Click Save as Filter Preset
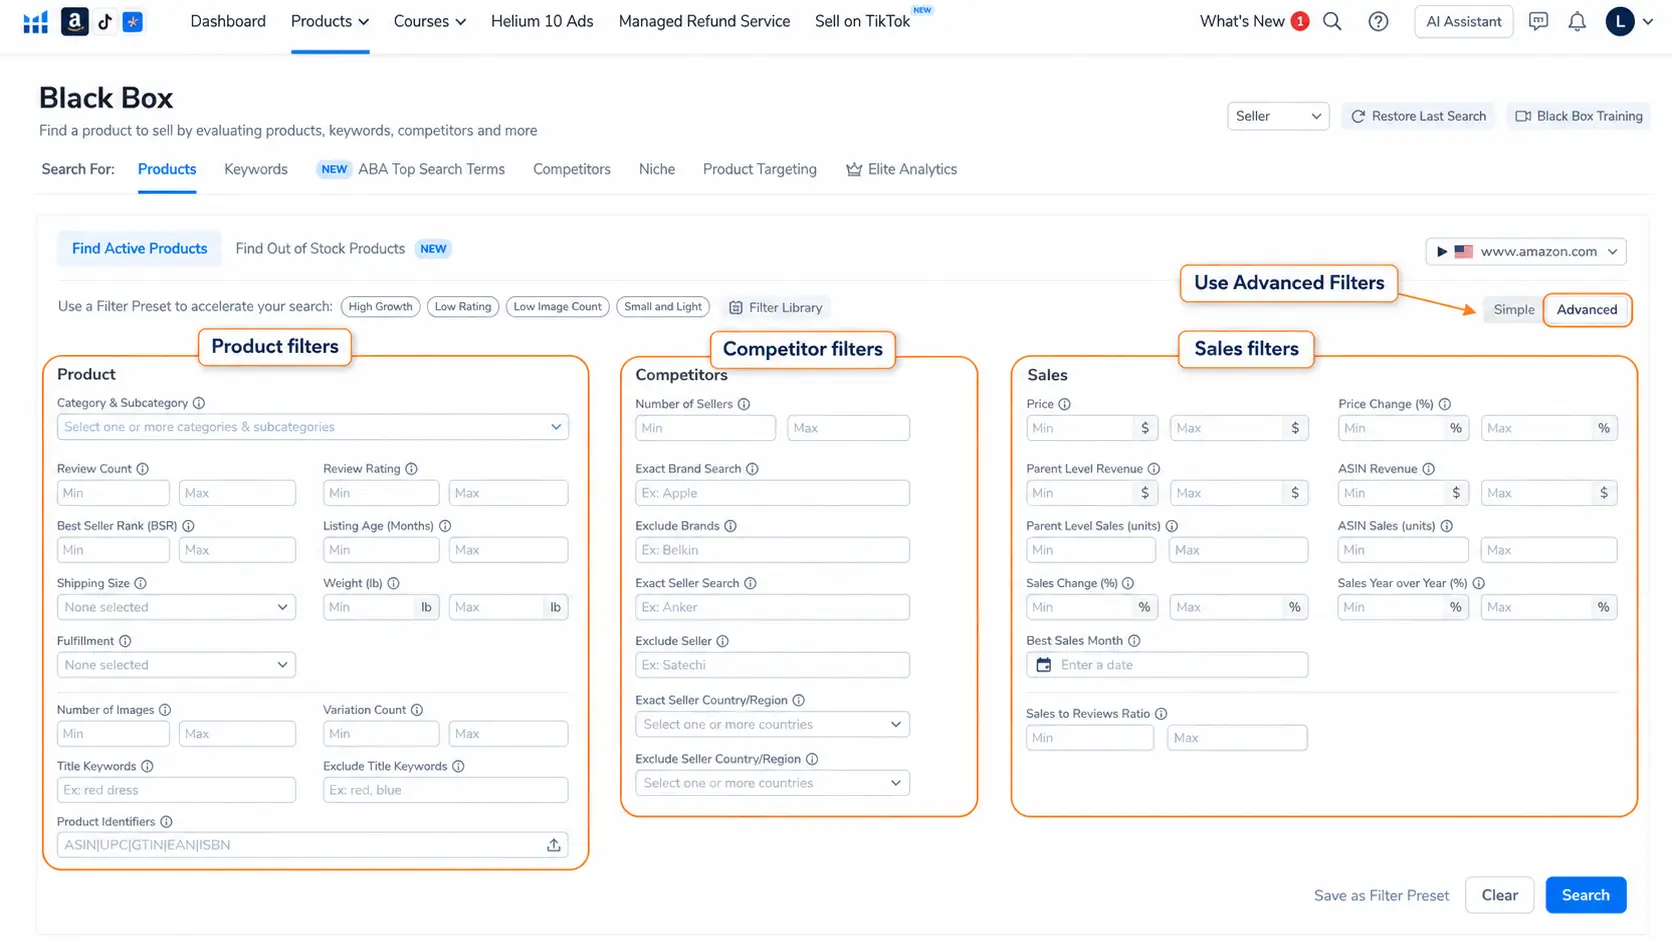This screenshot has height=941, width=1672. point(1381,896)
